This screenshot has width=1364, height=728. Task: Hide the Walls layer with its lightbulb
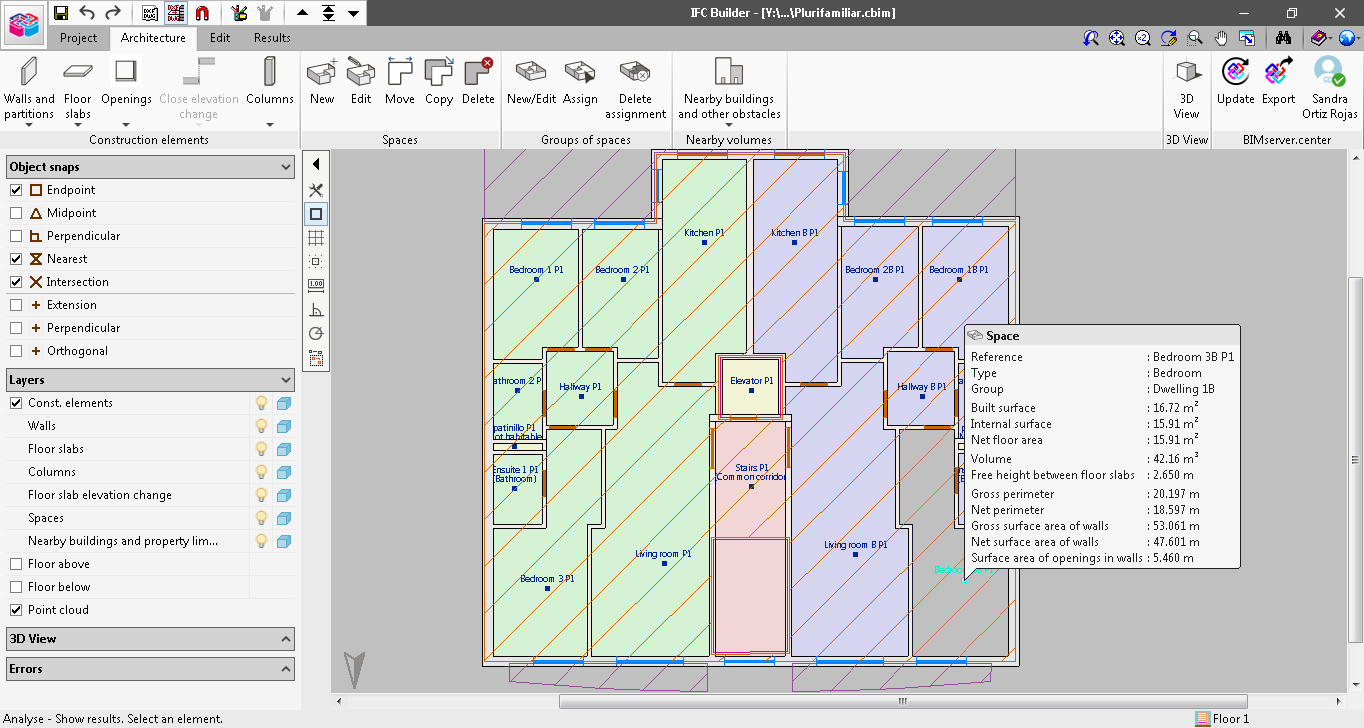pos(259,425)
